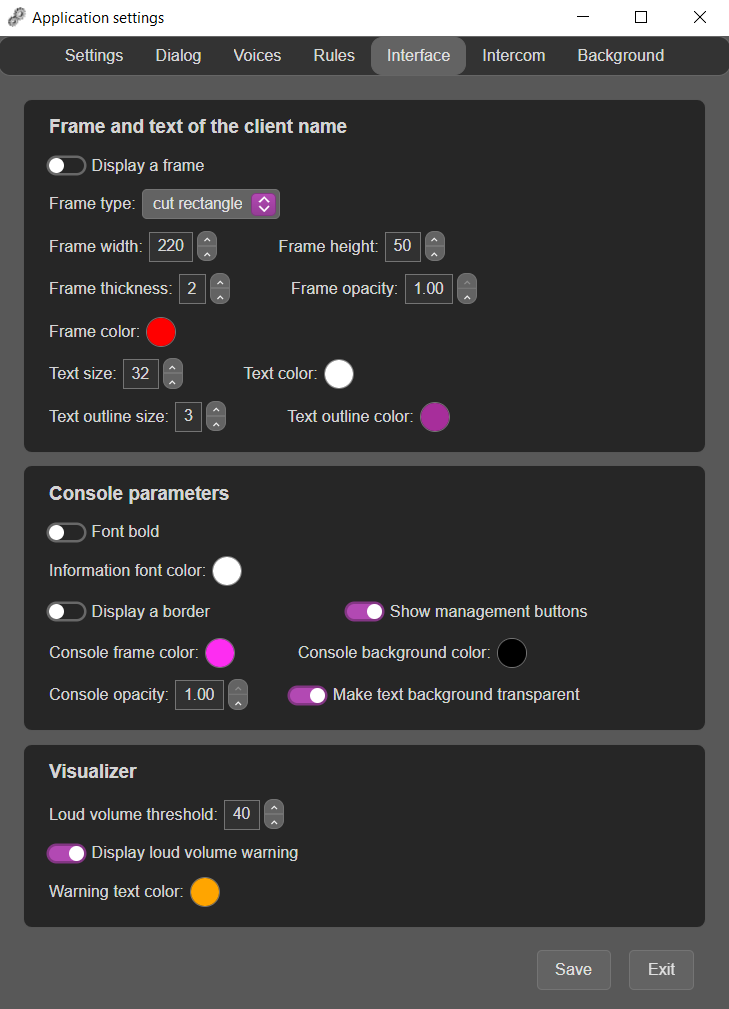The width and height of the screenshot is (729, 1009).
Task: Increase Frame thickness with the up arrow
Action: click(220, 281)
